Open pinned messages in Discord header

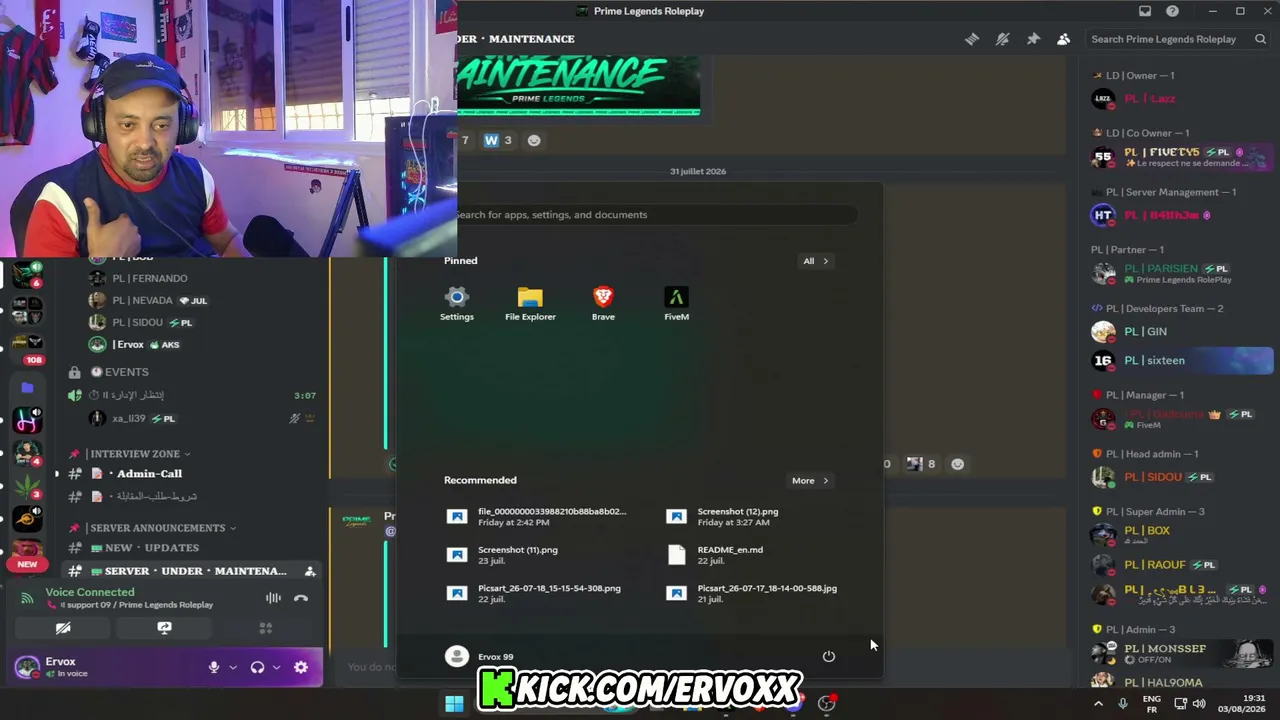(1033, 39)
